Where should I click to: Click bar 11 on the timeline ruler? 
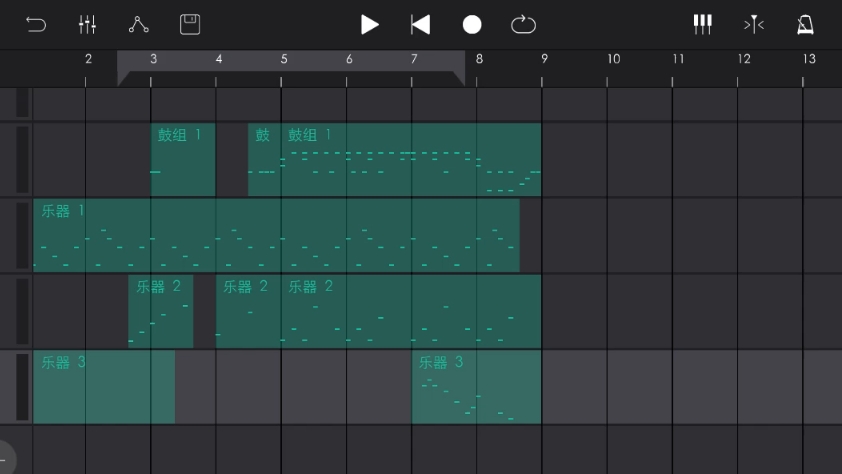click(678, 59)
